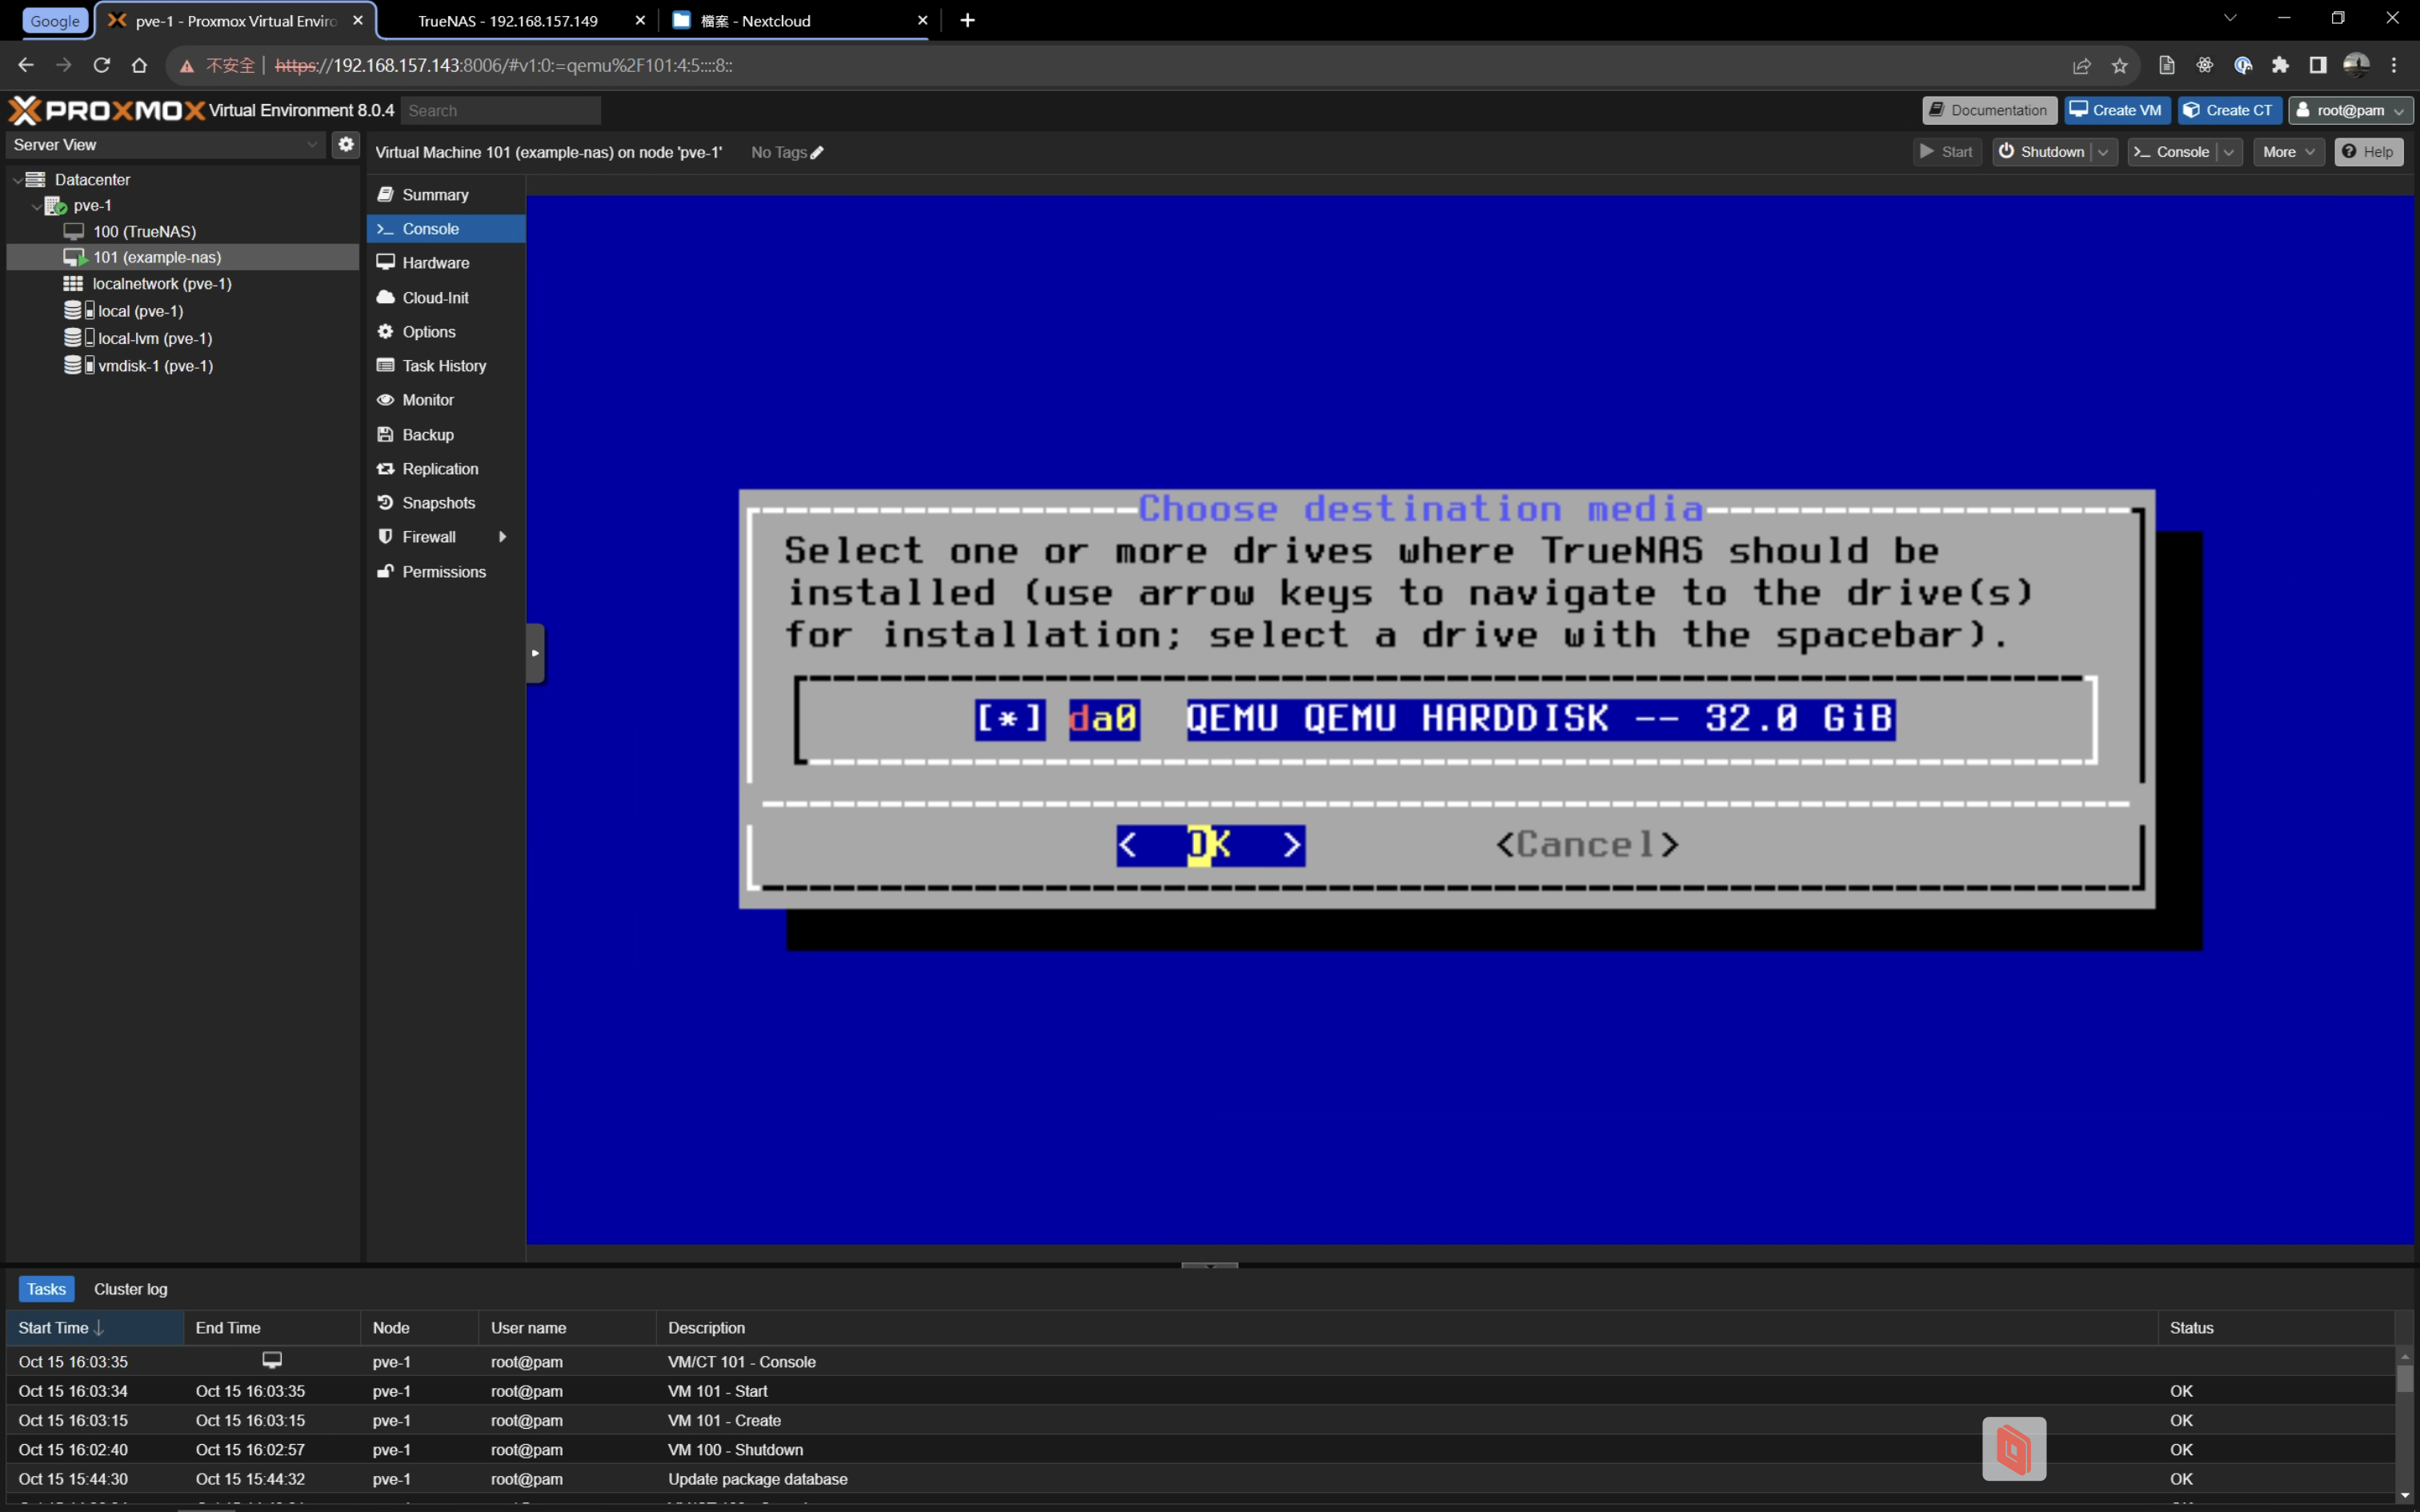This screenshot has width=2420, height=1512.
Task: Switch to TrueNAS browser tab
Action: point(507,21)
